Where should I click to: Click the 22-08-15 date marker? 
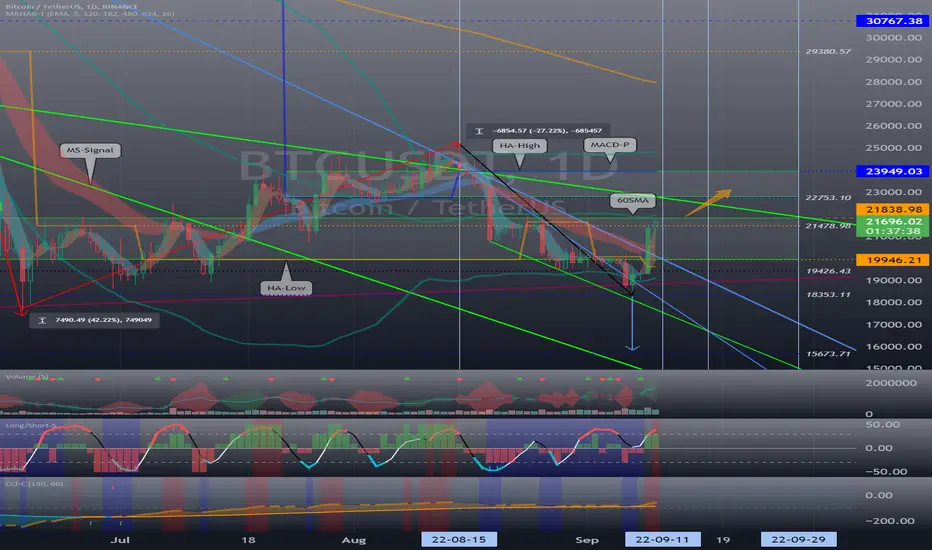[x=459, y=539]
